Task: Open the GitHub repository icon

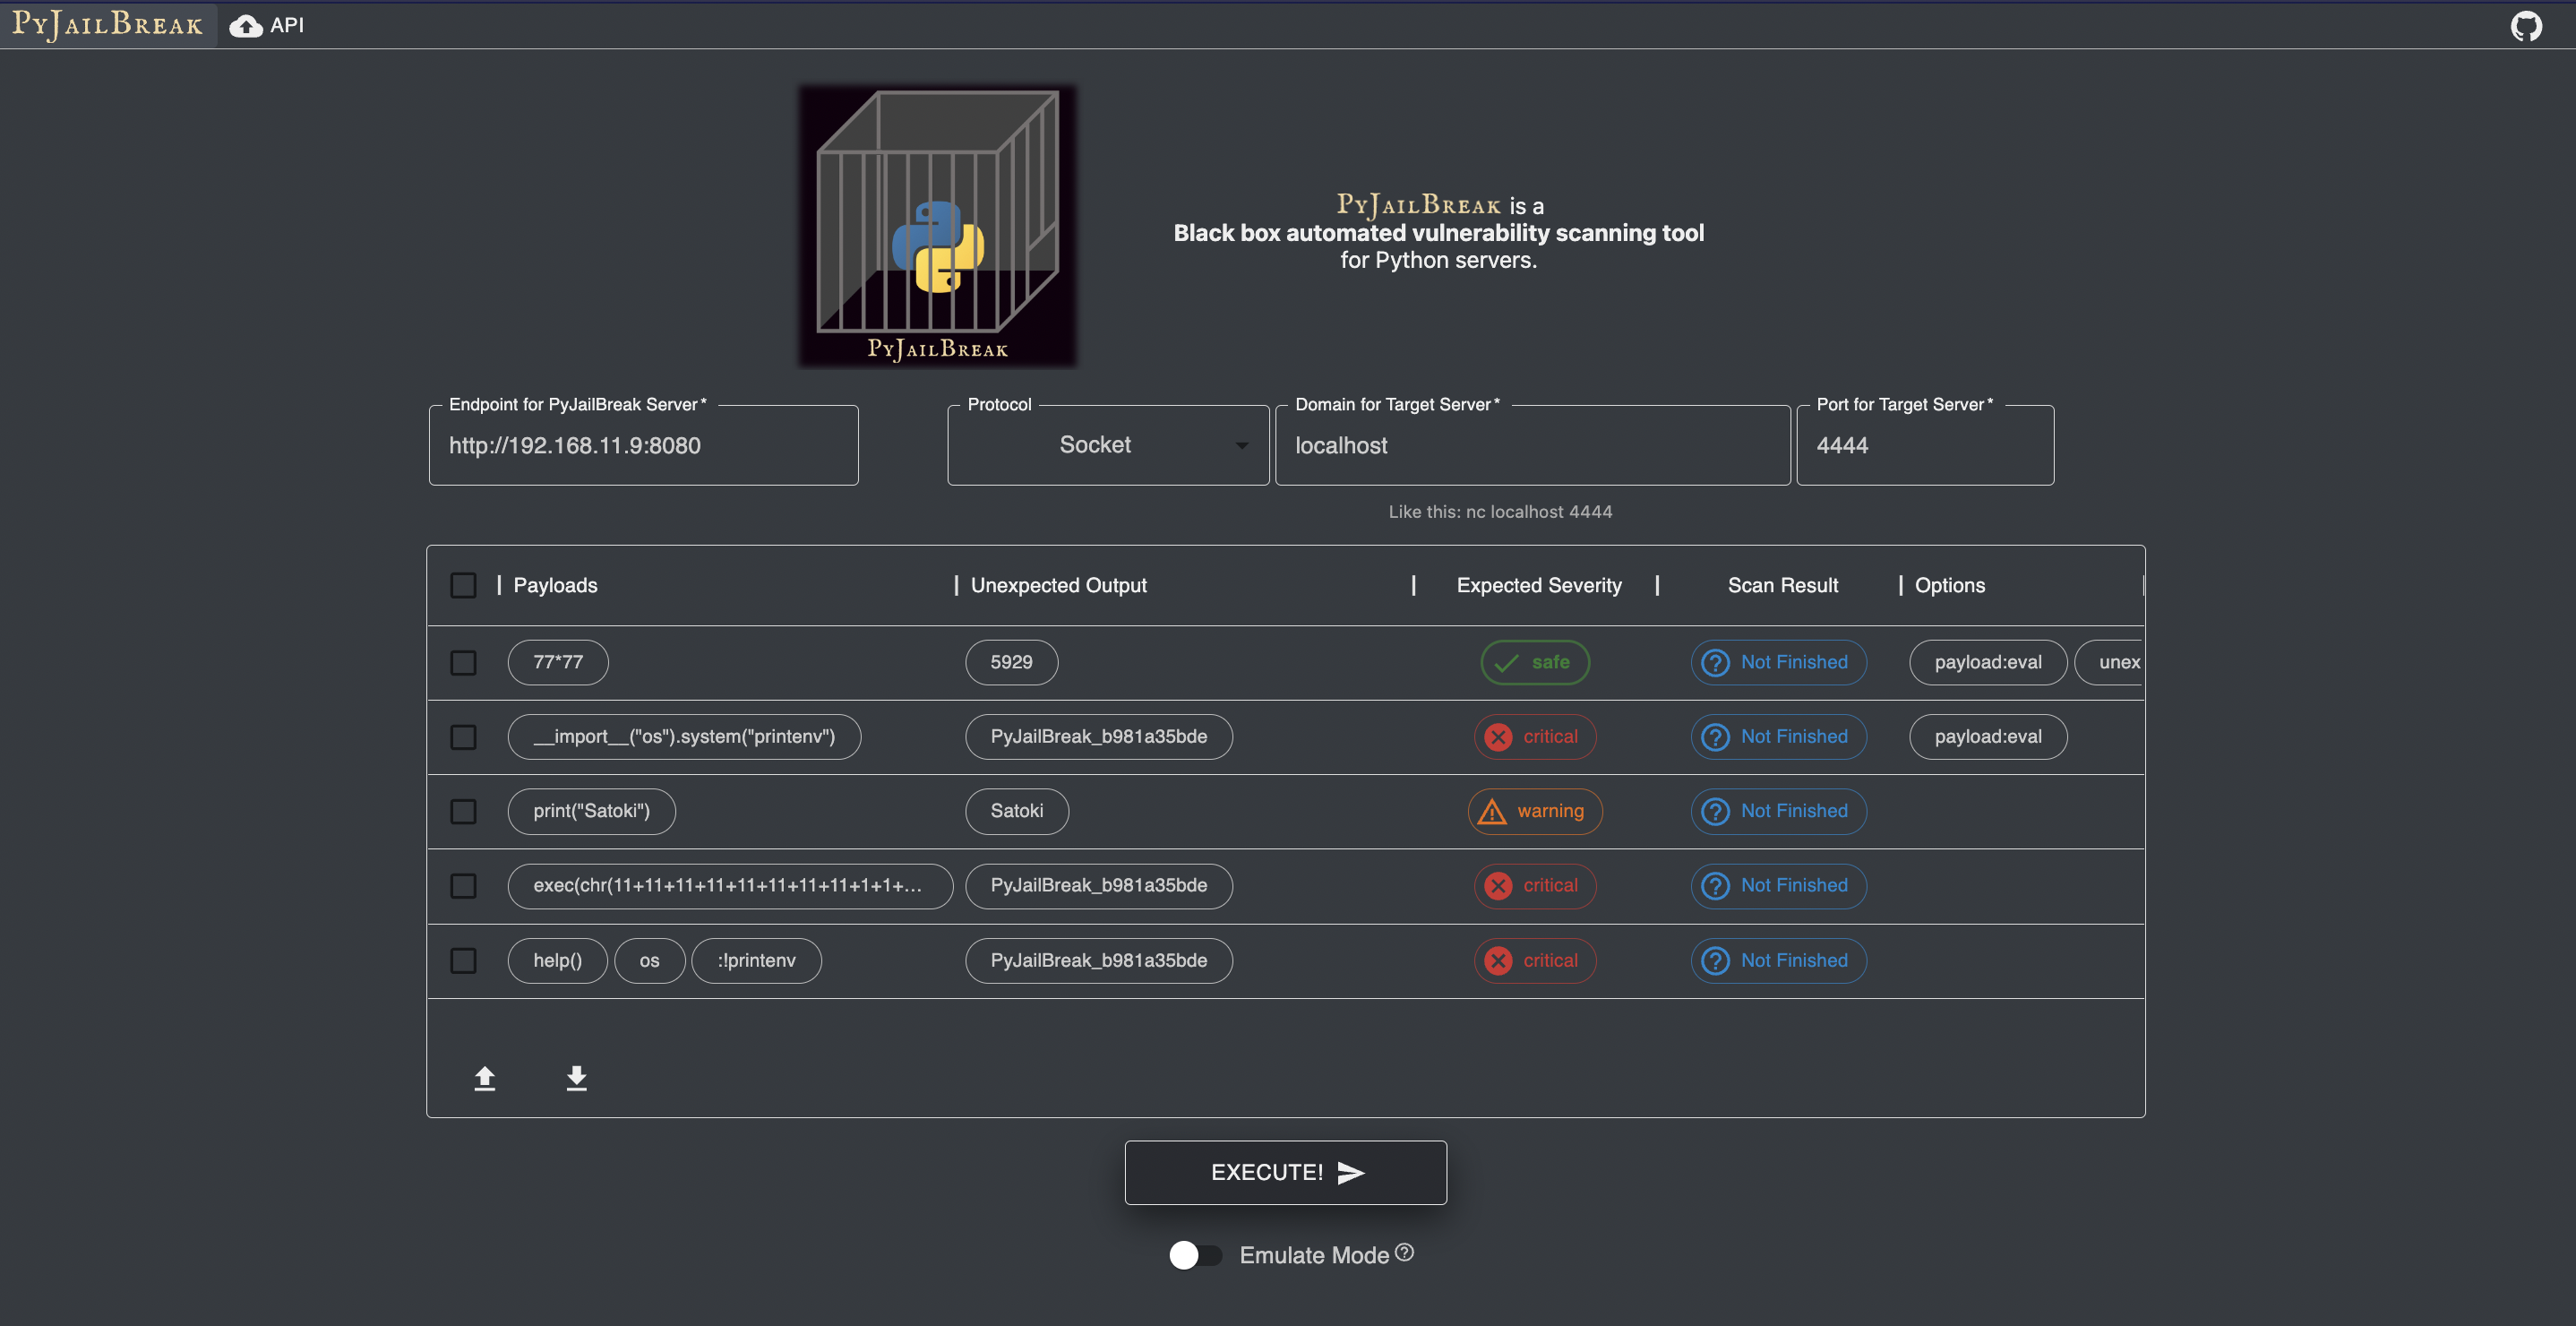Action: pyautogui.click(x=2526, y=26)
